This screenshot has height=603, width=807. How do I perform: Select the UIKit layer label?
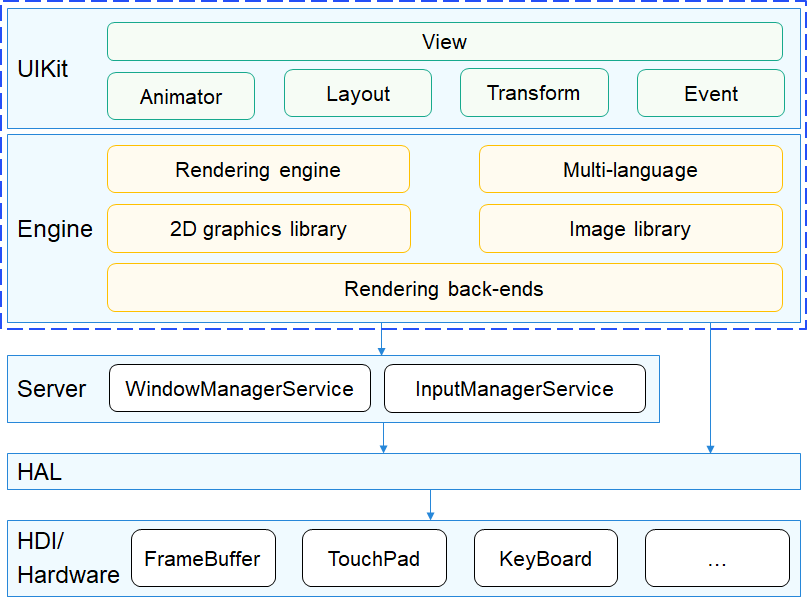(x=43, y=70)
